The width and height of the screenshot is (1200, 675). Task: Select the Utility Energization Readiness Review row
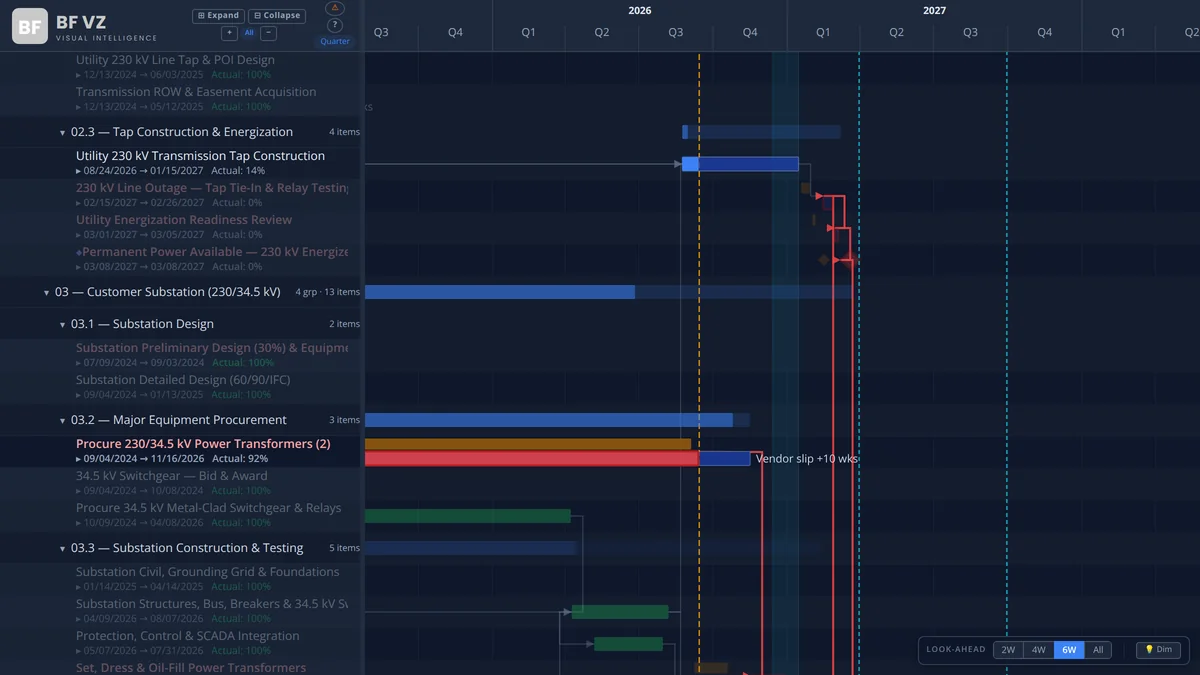tap(182, 228)
